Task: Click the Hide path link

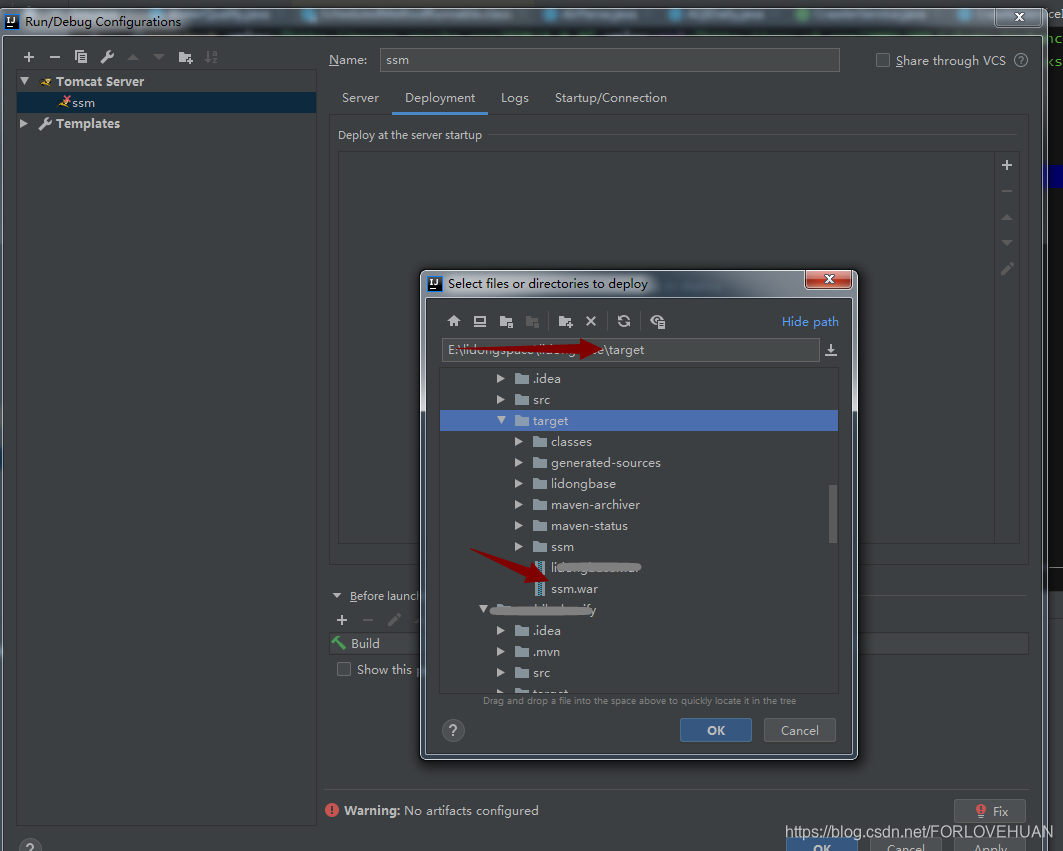Action: 810,321
